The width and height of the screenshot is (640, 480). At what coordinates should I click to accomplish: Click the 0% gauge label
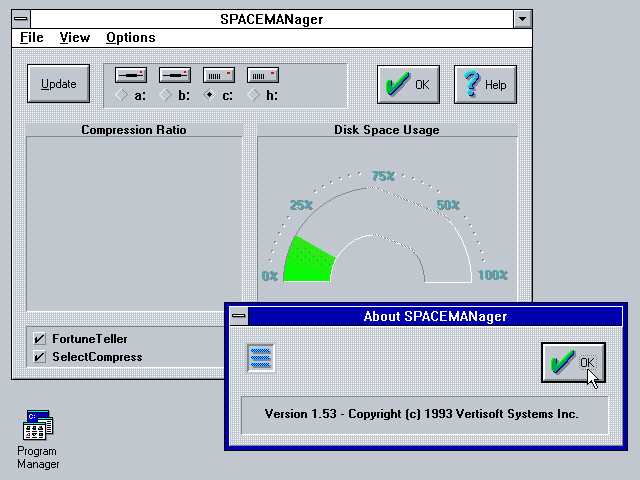pos(270,276)
